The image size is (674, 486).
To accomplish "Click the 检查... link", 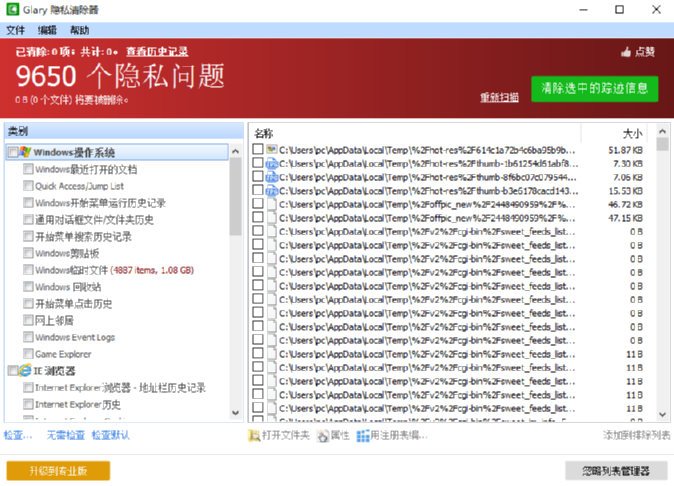I will pyautogui.click(x=18, y=435).
